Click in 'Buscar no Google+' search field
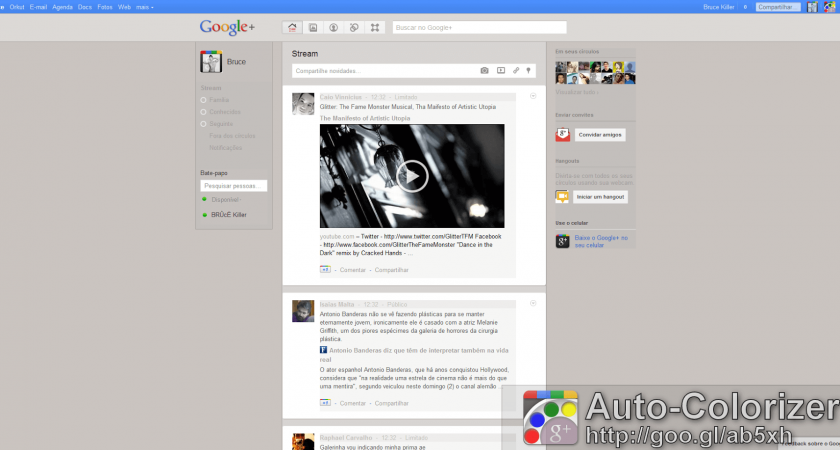Screen dimensions: 840x450 pos(479,27)
